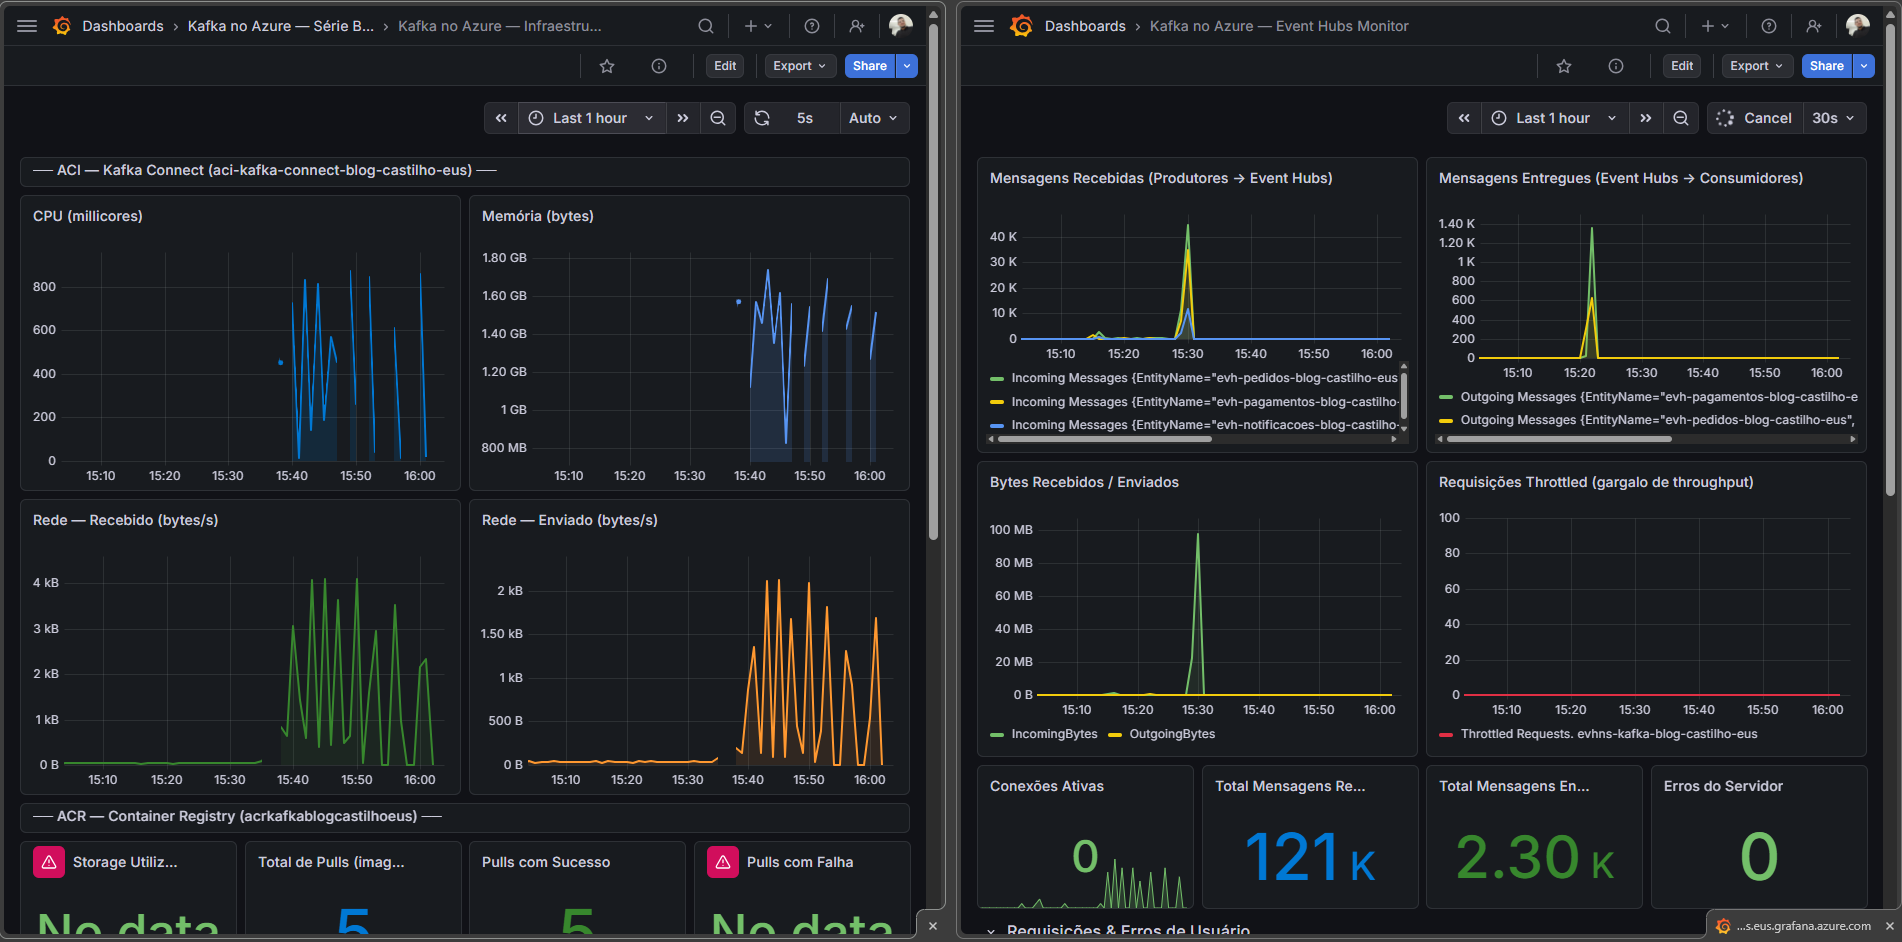The image size is (1902, 942).
Task: Open help icon in right Event Hubs window
Action: click(x=1769, y=26)
